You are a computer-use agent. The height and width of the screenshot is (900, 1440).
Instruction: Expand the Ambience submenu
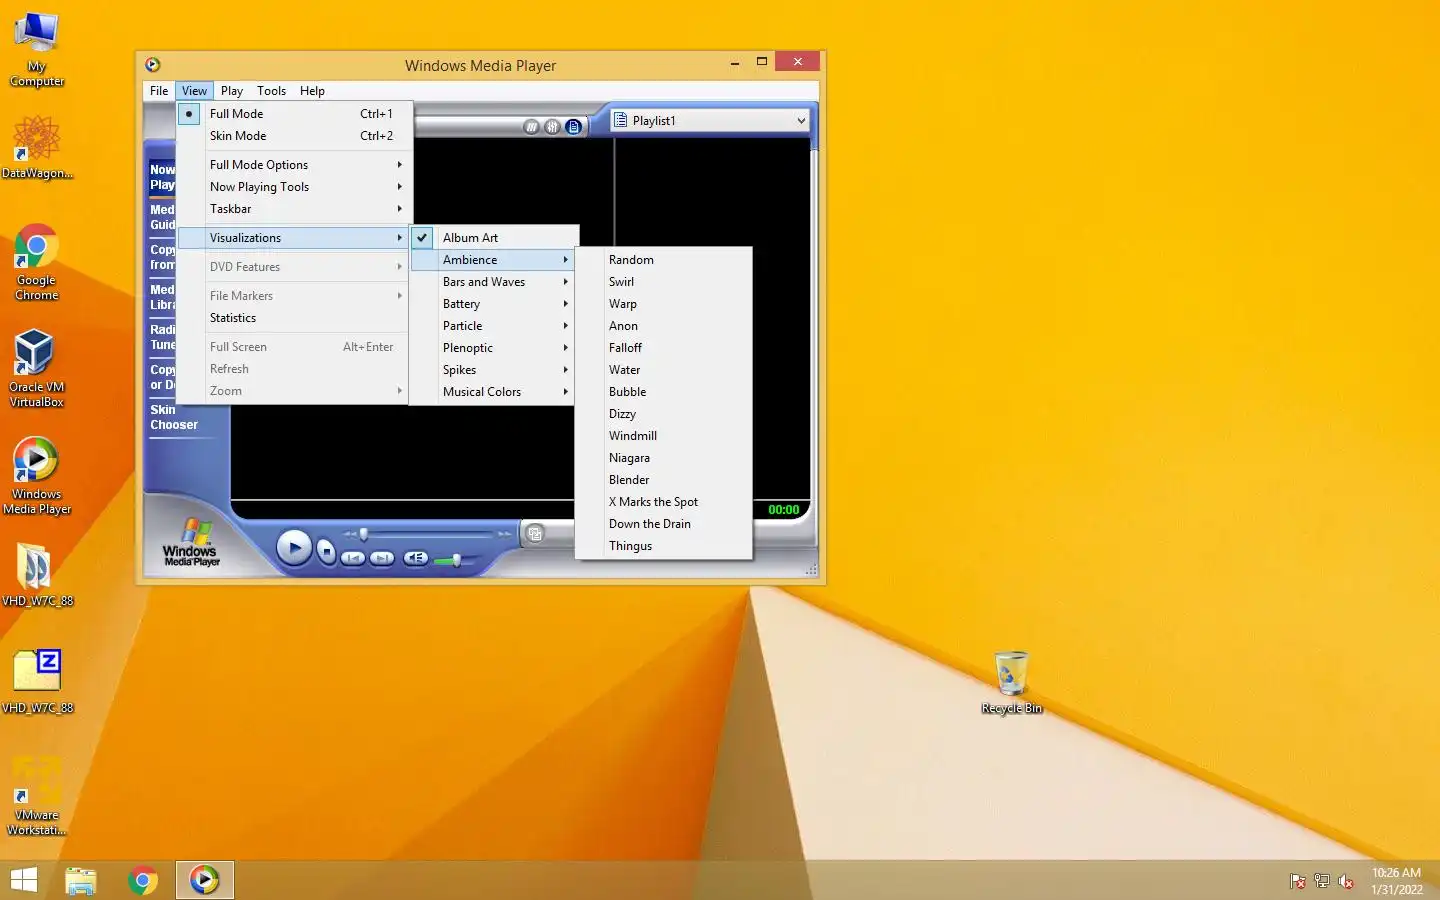(x=494, y=260)
